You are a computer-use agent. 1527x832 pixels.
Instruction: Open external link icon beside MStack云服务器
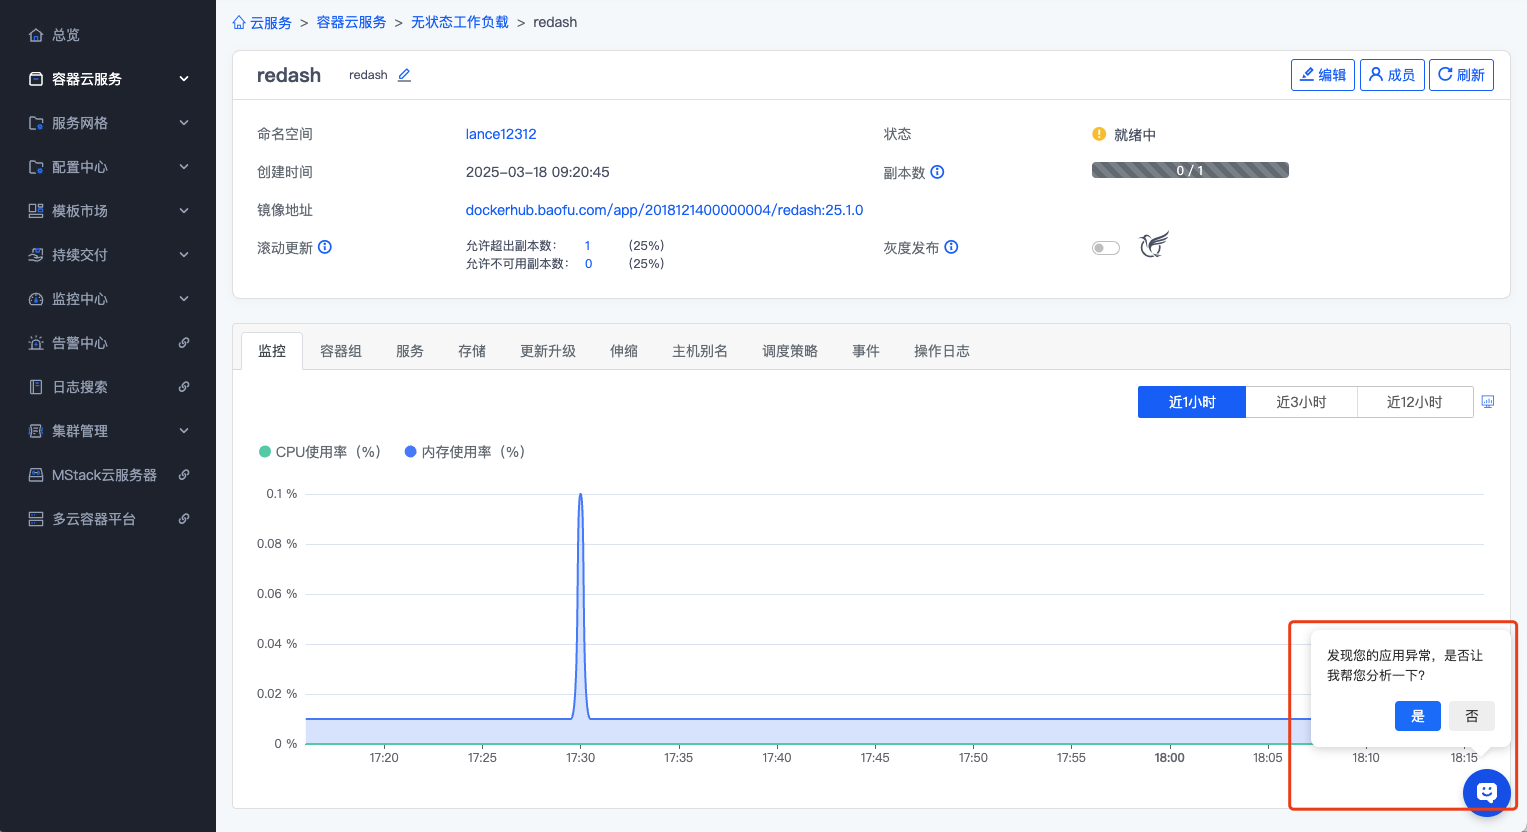pos(184,475)
